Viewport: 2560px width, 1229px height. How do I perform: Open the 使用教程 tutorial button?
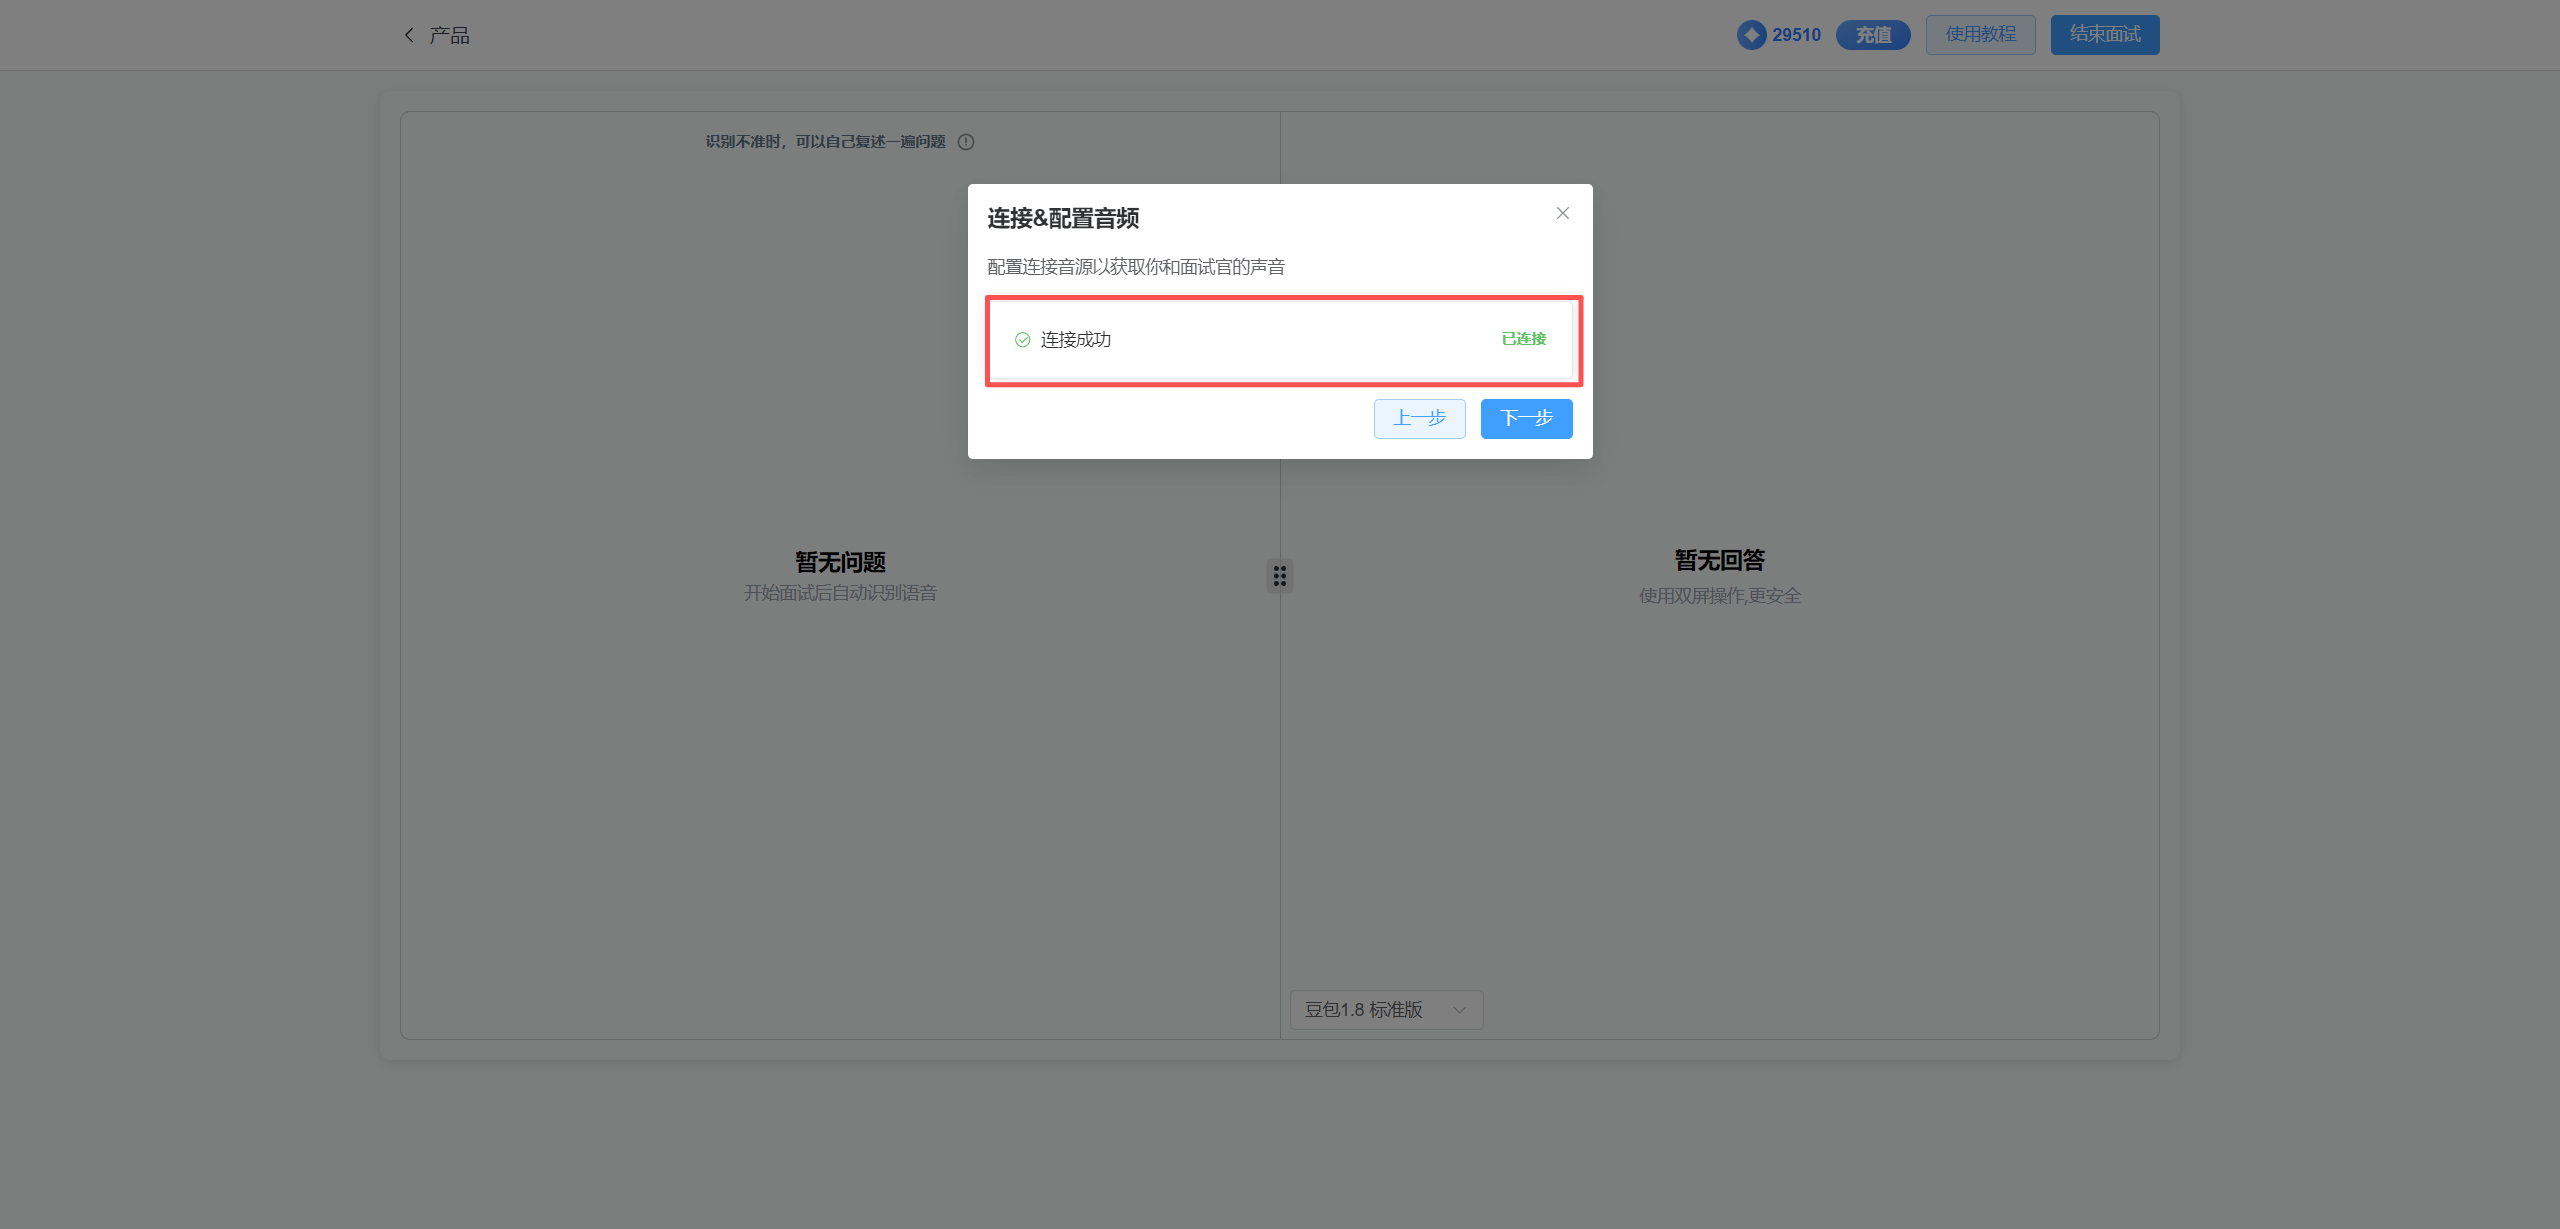point(1980,35)
